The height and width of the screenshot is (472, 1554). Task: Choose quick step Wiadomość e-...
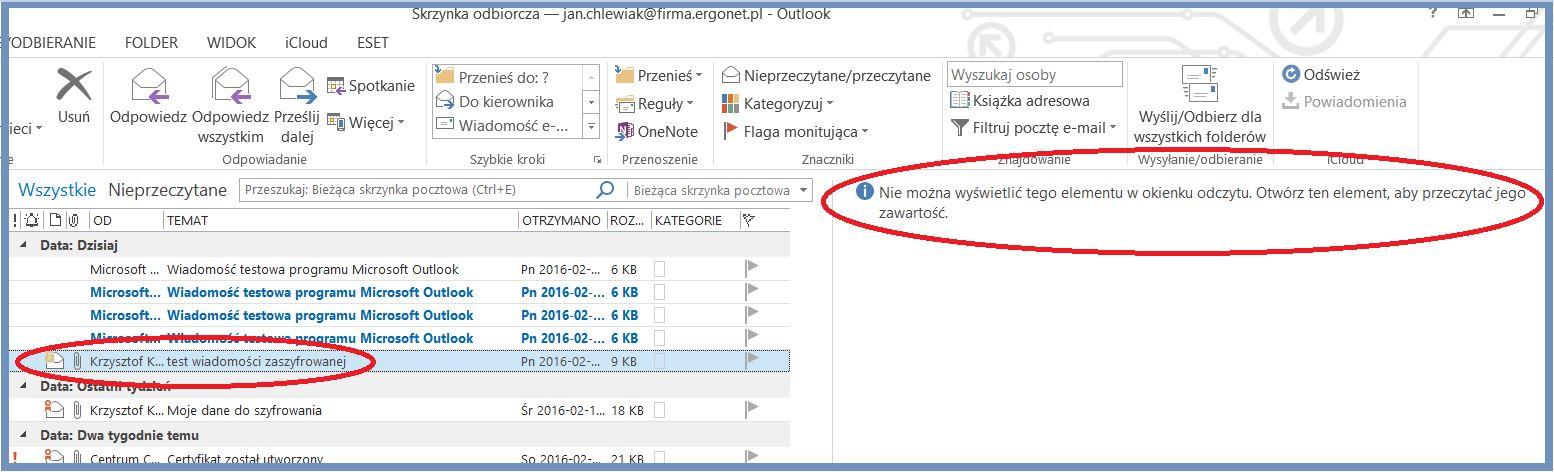point(505,126)
